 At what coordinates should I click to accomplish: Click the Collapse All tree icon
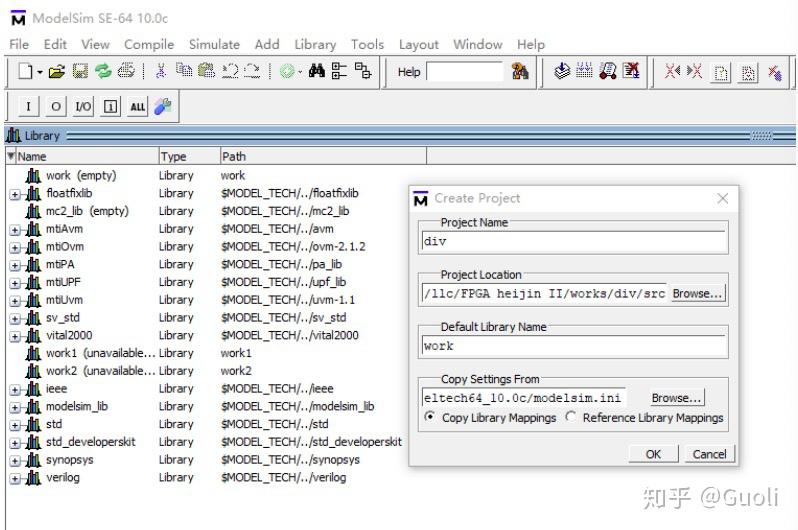point(339,71)
